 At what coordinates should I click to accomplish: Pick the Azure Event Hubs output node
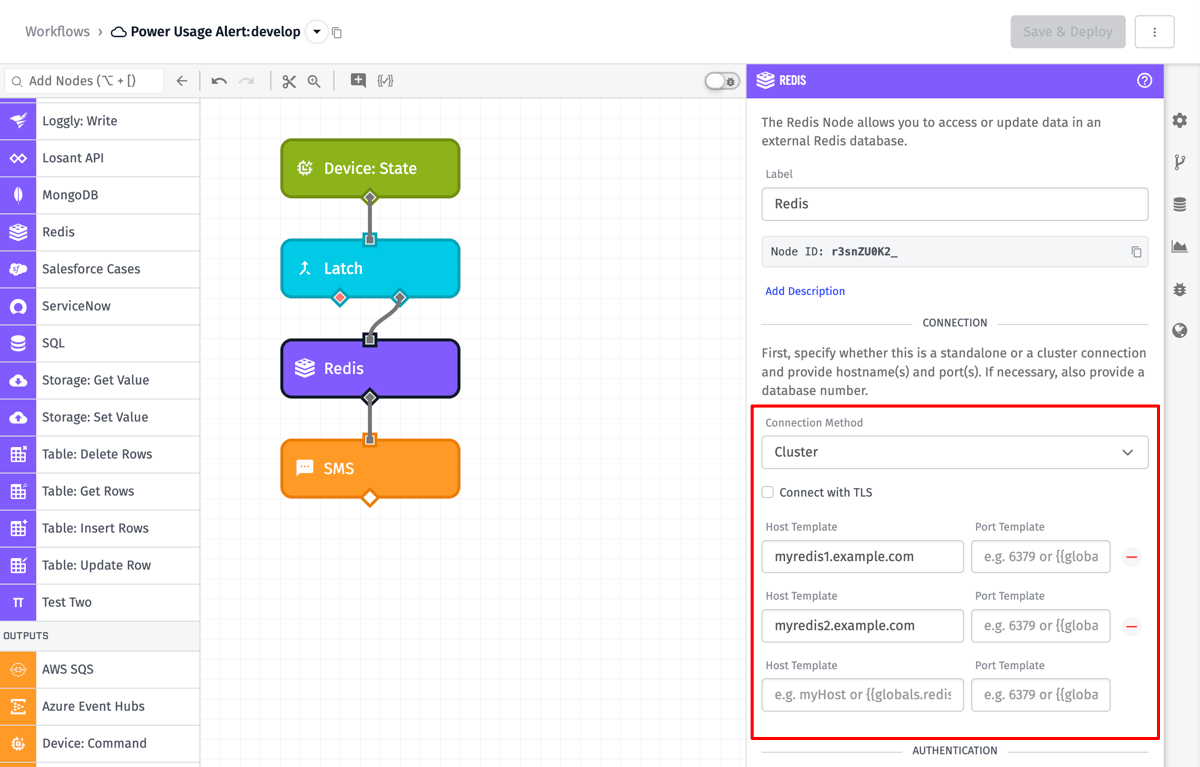pos(100,706)
